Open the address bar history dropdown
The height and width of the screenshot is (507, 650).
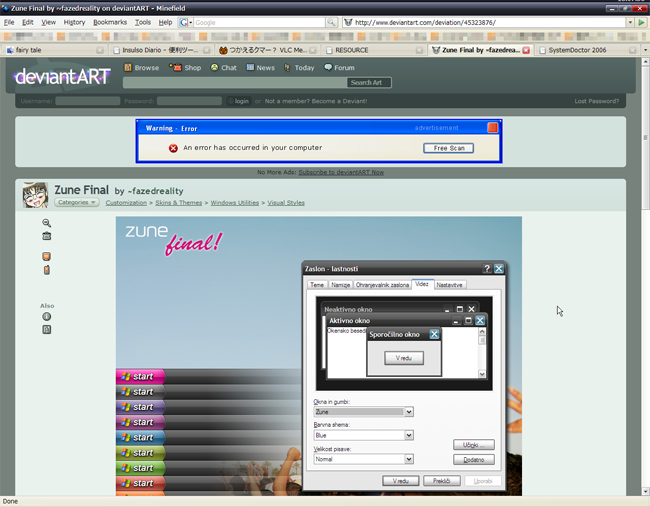pos(630,22)
